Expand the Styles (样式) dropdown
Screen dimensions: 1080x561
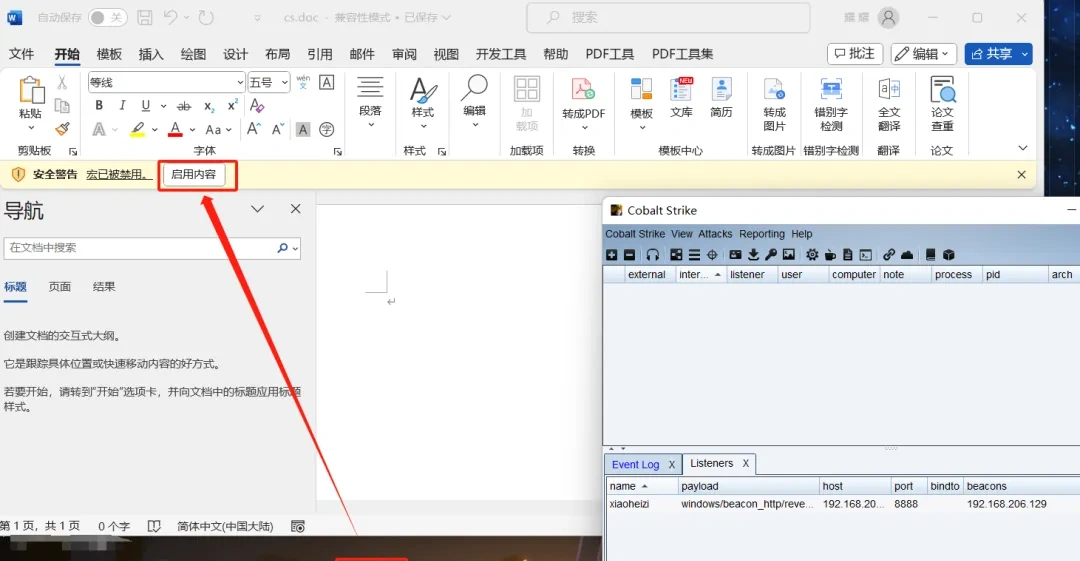click(x=423, y=126)
